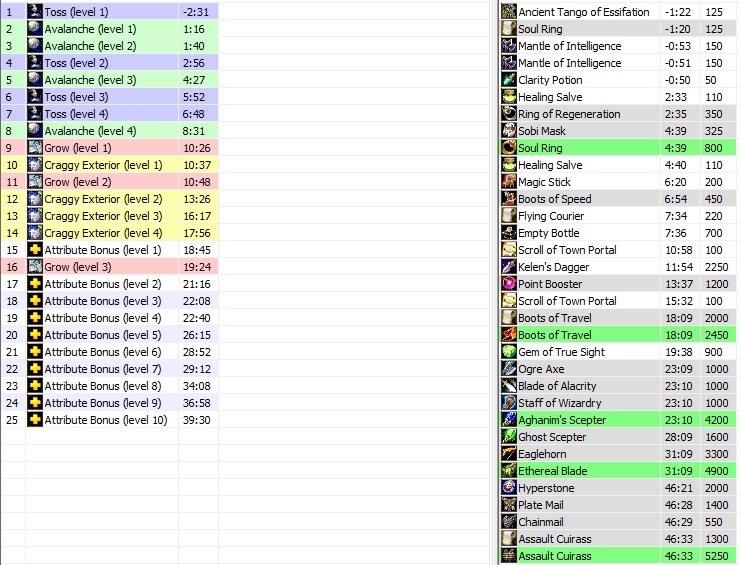740x565 pixels.
Task: Click the Staff of Wizardry icon
Action: 509,402
